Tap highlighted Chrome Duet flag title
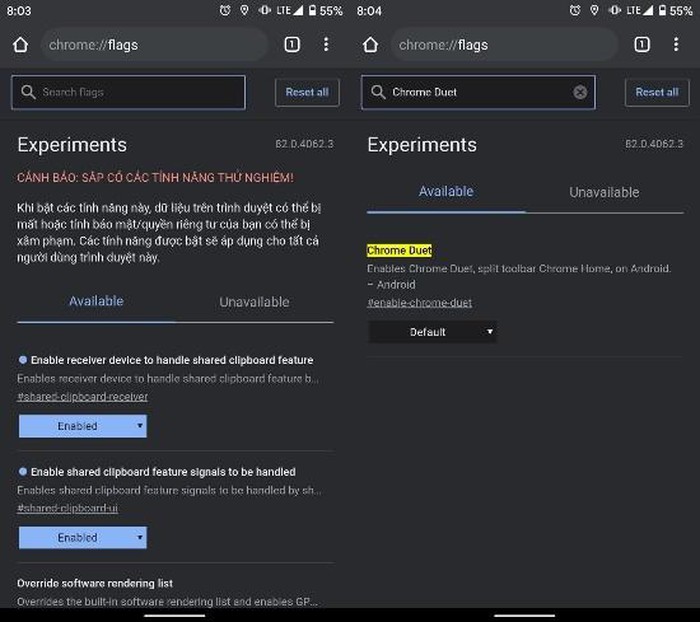Screen dimensions: 700x622 [400, 250]
